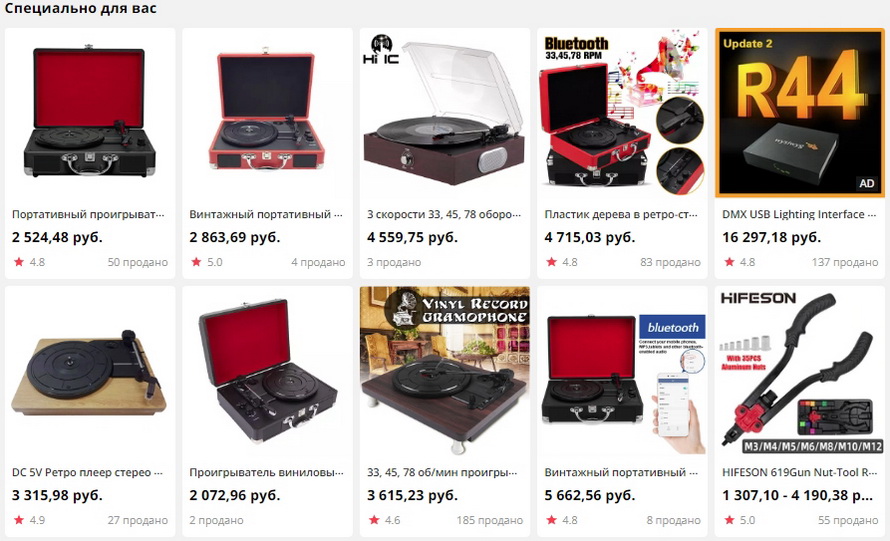This screenshot has width=890, height=541.
Task: Click the price 2 072,96 руб.
Action: pos(235,495)
